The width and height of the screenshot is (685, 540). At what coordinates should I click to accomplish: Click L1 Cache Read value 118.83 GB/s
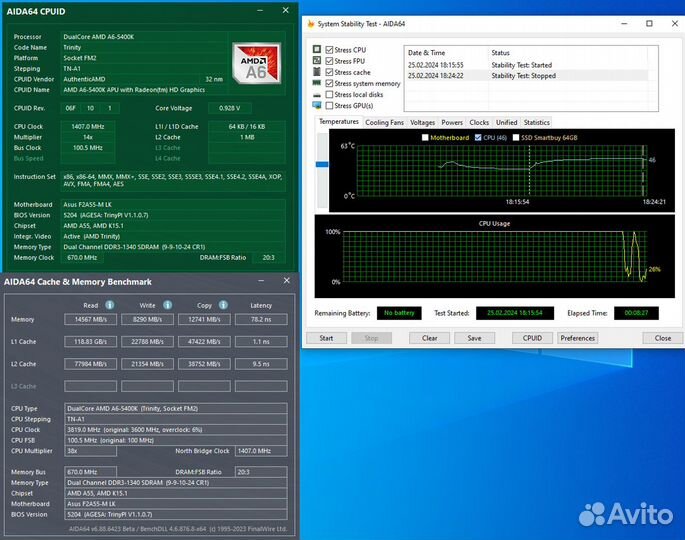pos(90,342)
